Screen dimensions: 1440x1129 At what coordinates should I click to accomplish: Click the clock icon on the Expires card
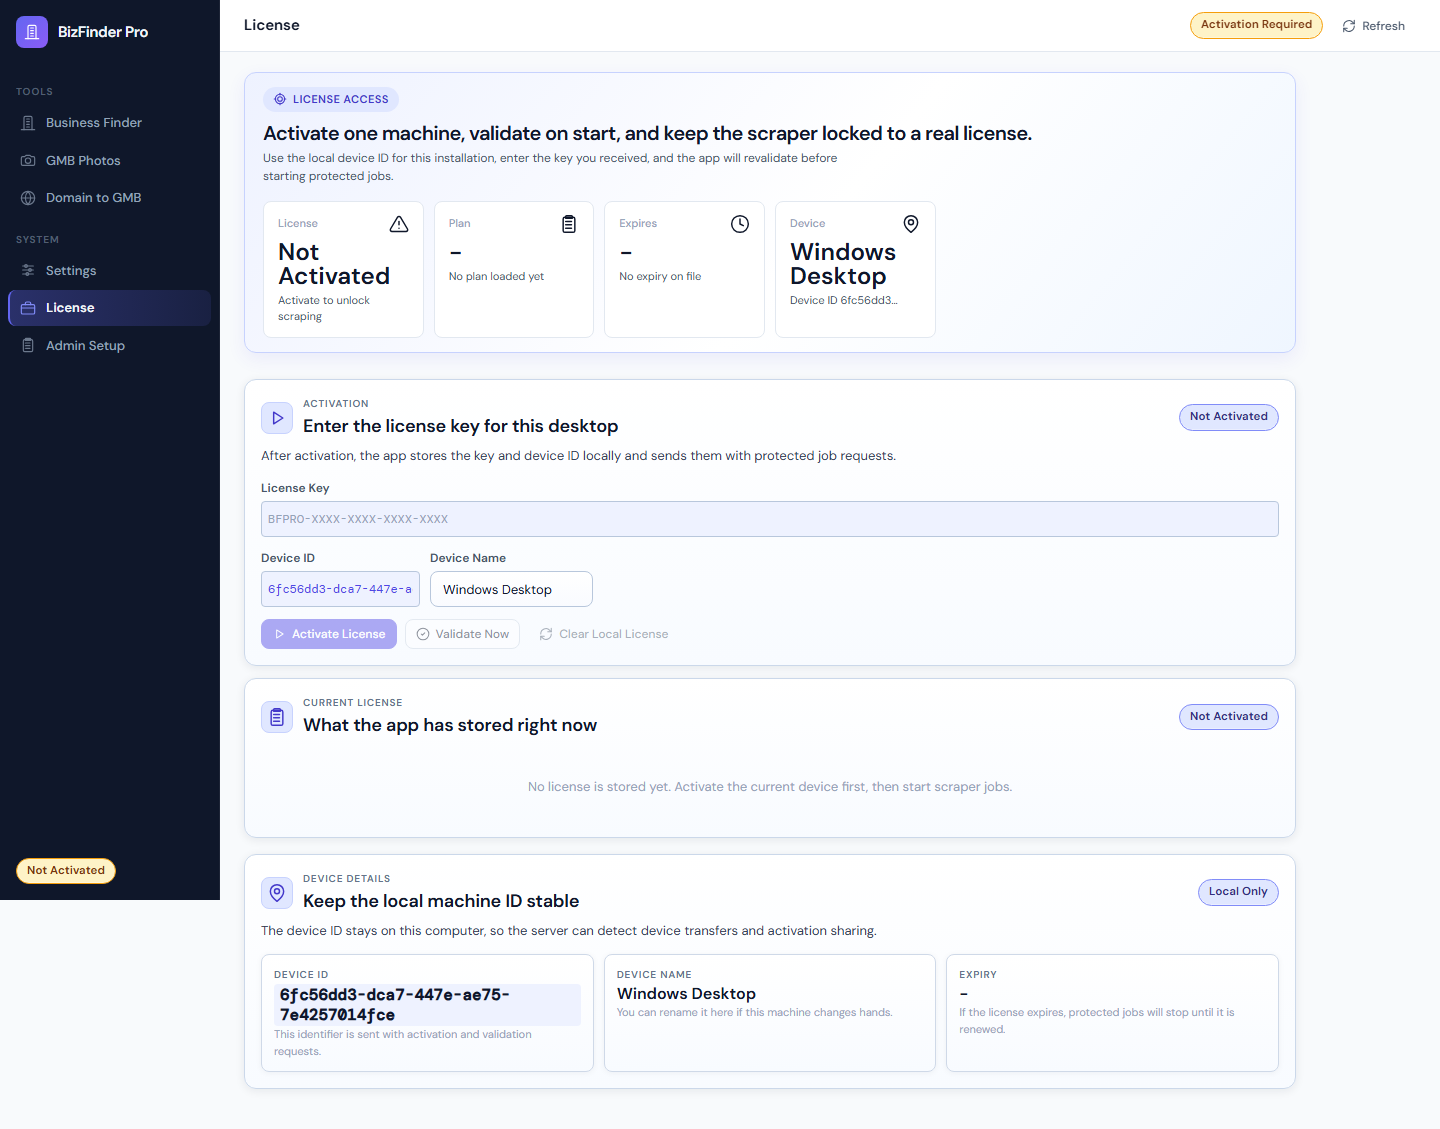point(740,224)
